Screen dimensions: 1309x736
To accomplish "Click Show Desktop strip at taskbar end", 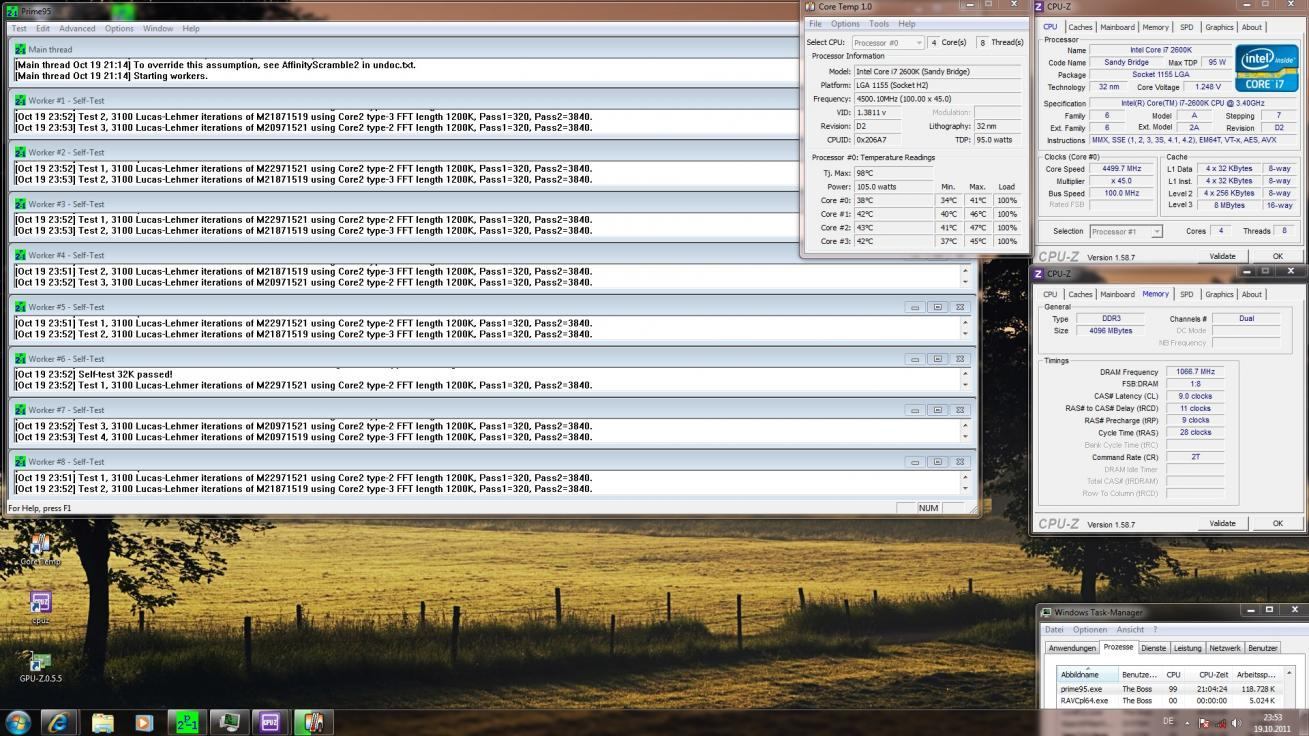I will (1303, 722).
